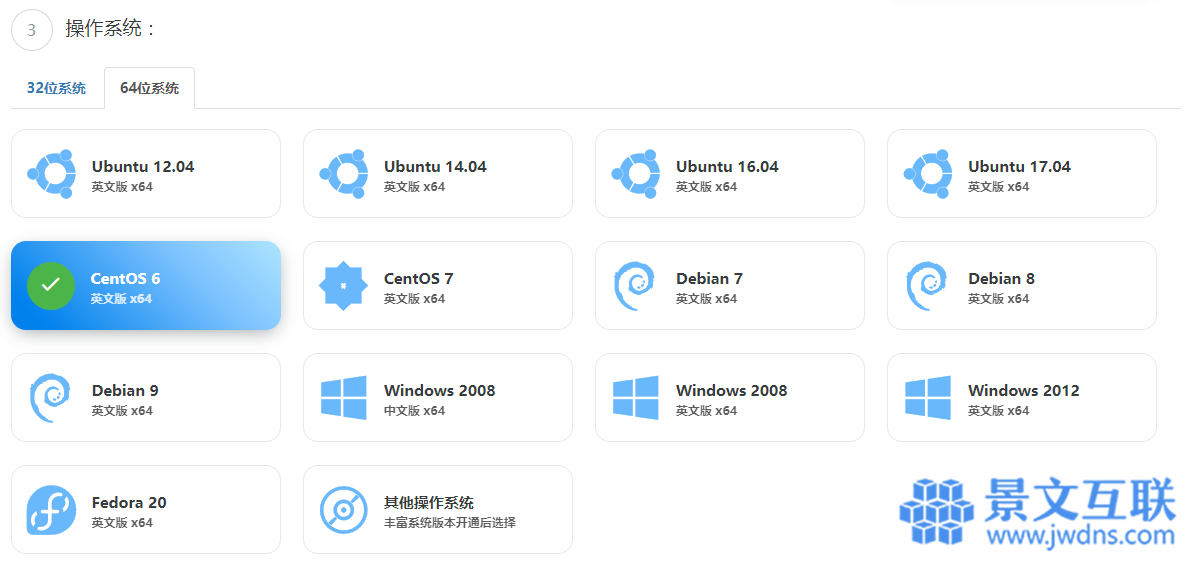Click the Ubuntu 16.04 logo icon
Viewport: 1193px width, 571px height.
[x=636, y=174]
